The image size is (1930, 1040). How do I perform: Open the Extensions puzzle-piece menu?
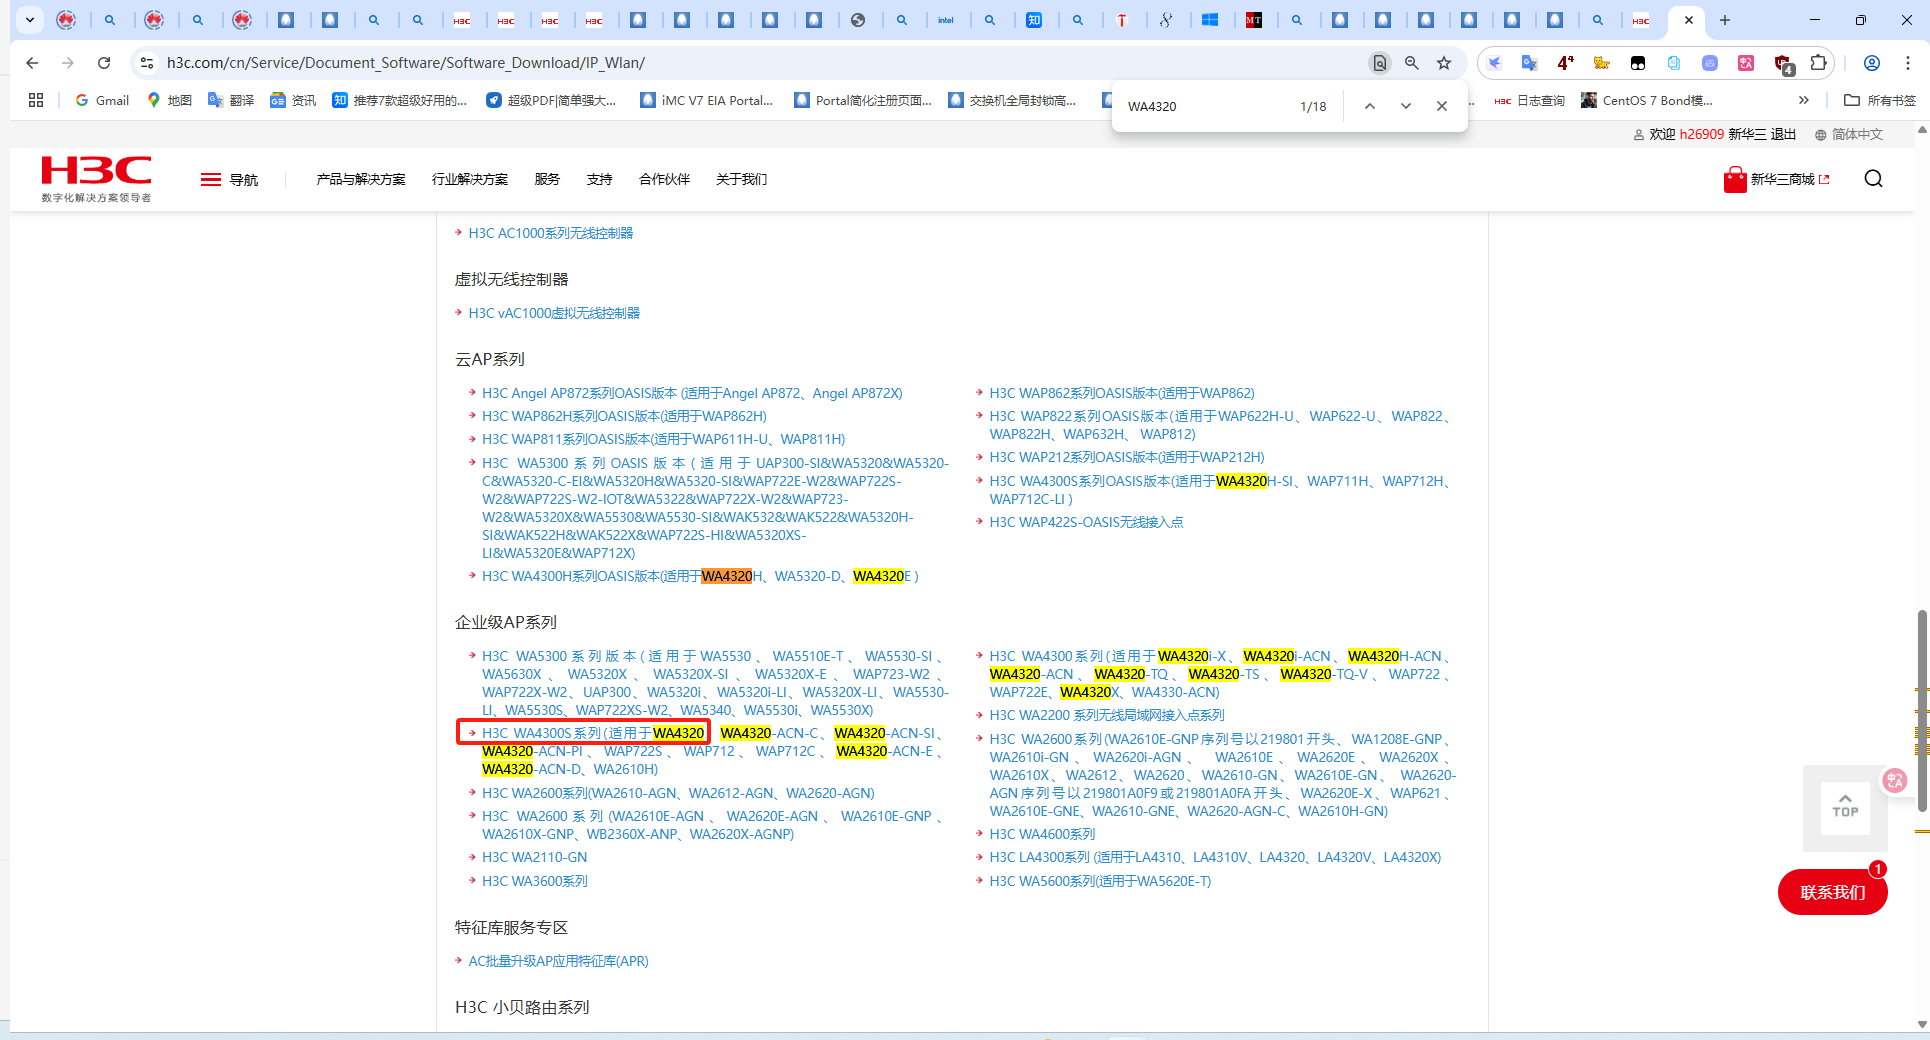click(x=1819, y=63)
